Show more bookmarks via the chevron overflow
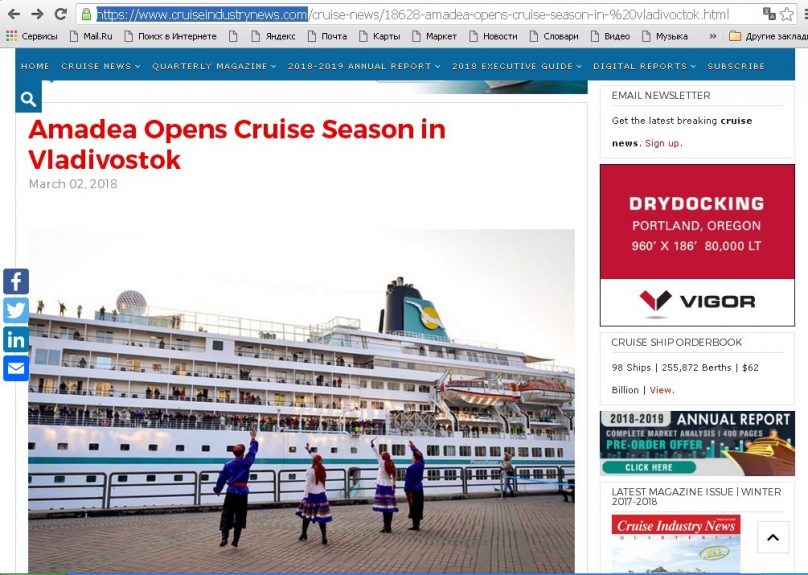Screen dimensions: 808x575 [x=713, y=36]
